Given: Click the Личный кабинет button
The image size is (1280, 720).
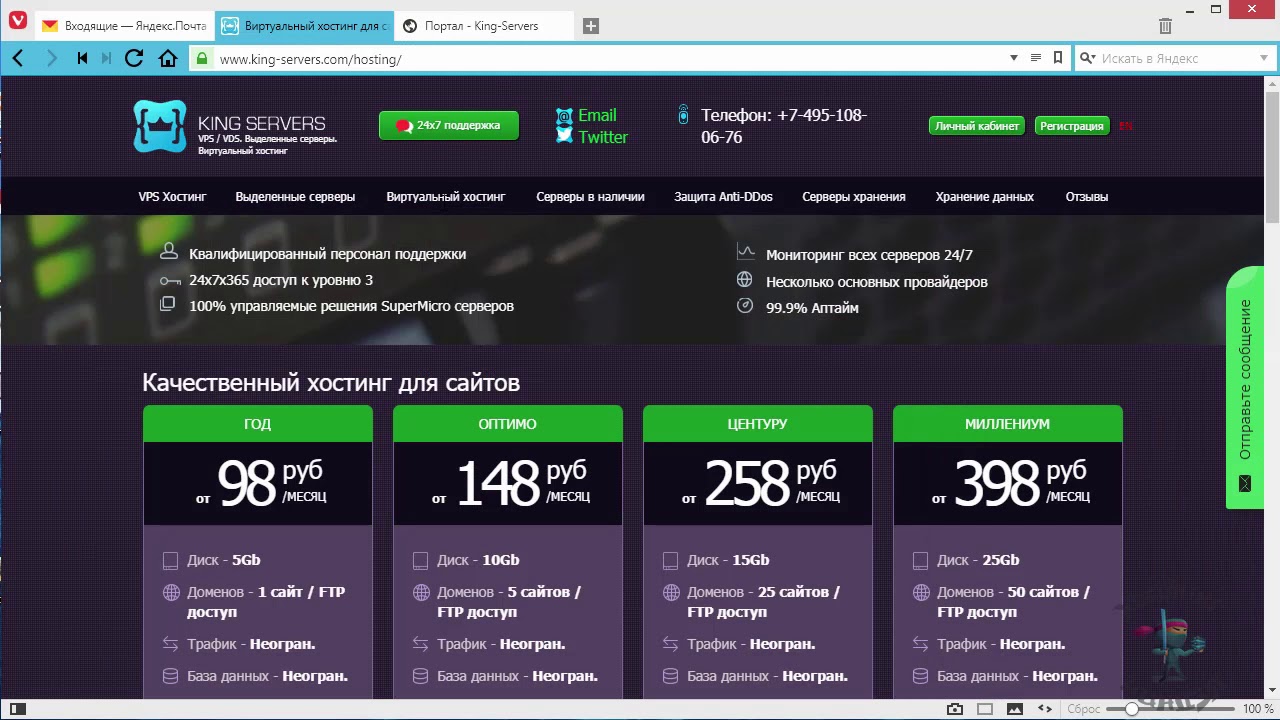Looking at the screenshot, I should click(977, 126).
